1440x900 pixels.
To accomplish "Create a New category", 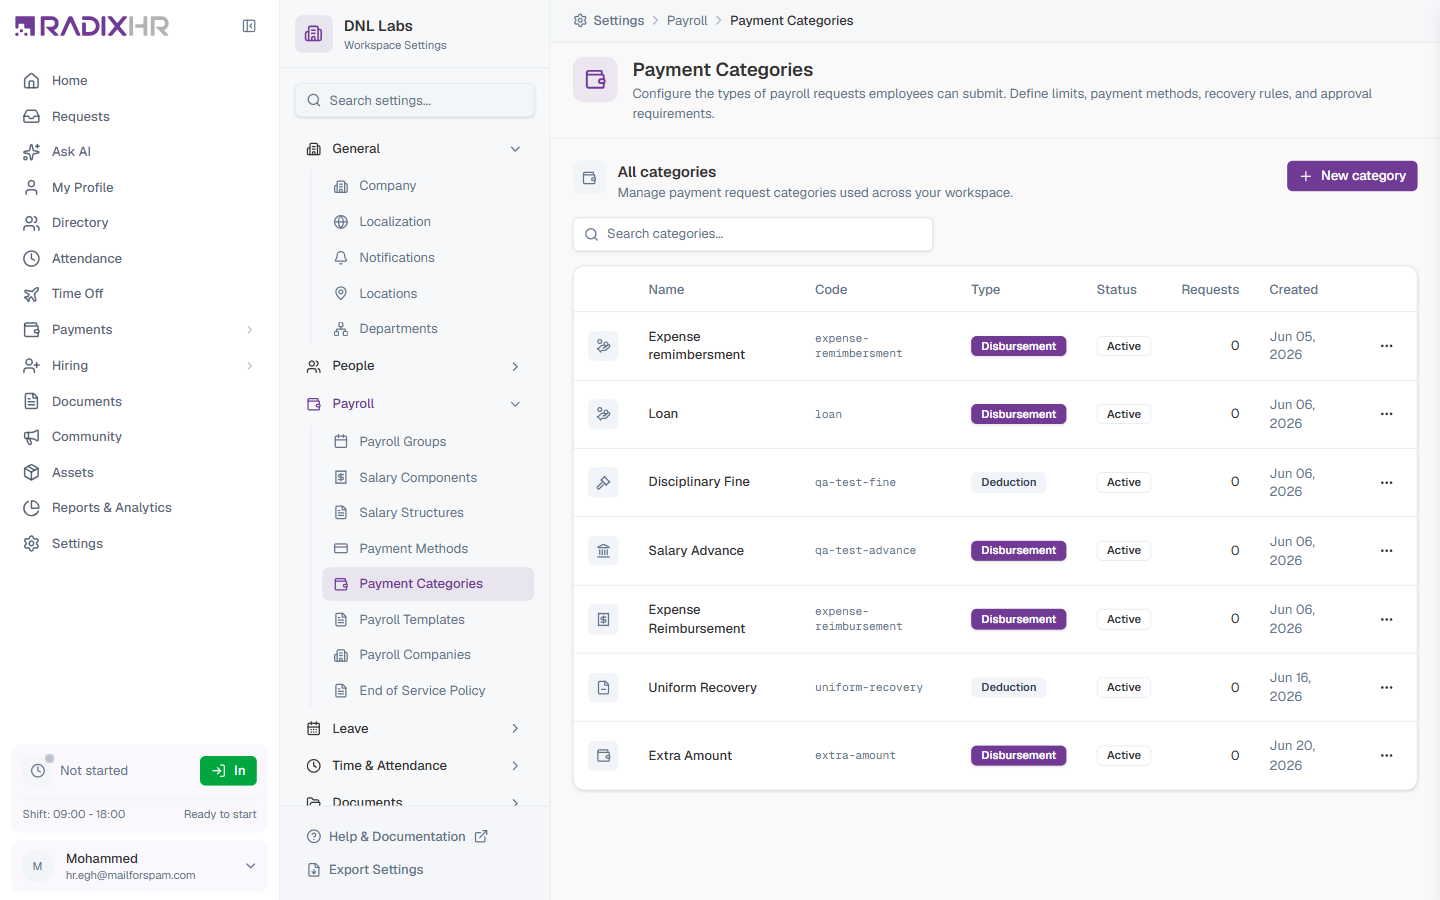I will (x=1352, y=176).
